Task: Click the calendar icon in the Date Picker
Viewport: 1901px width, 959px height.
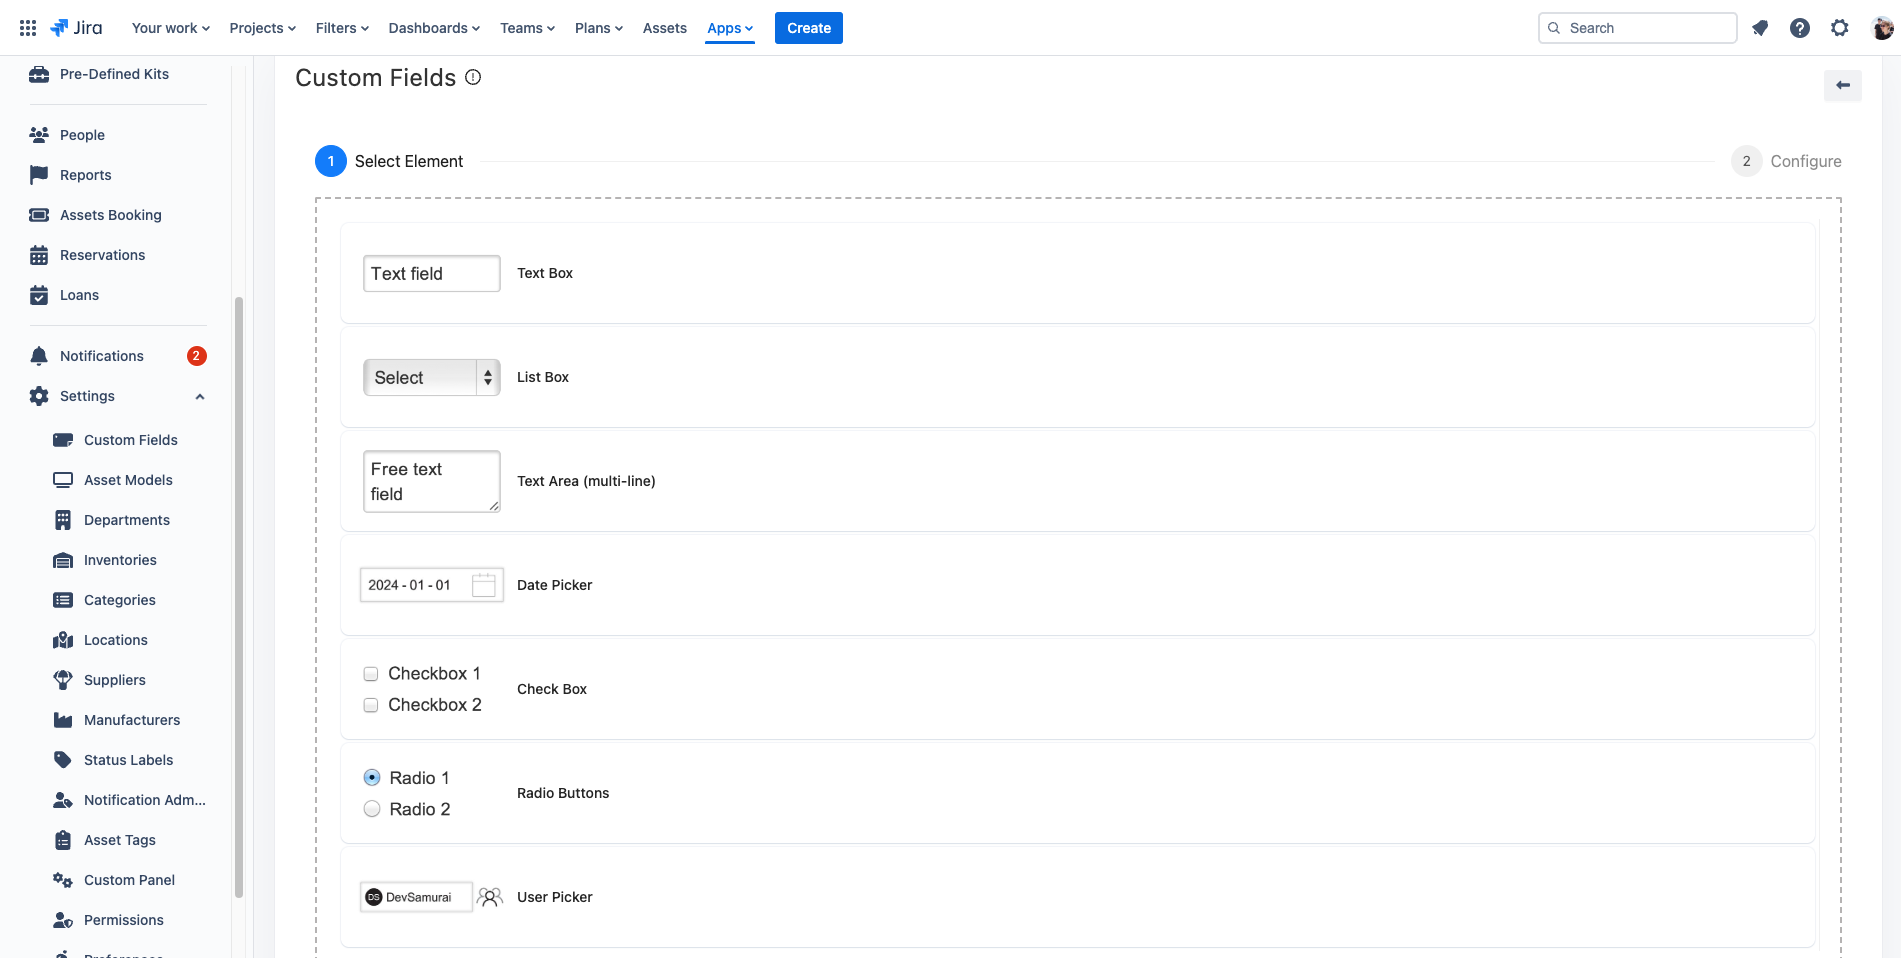Action: pyautogui.click(x=484, y=585)
